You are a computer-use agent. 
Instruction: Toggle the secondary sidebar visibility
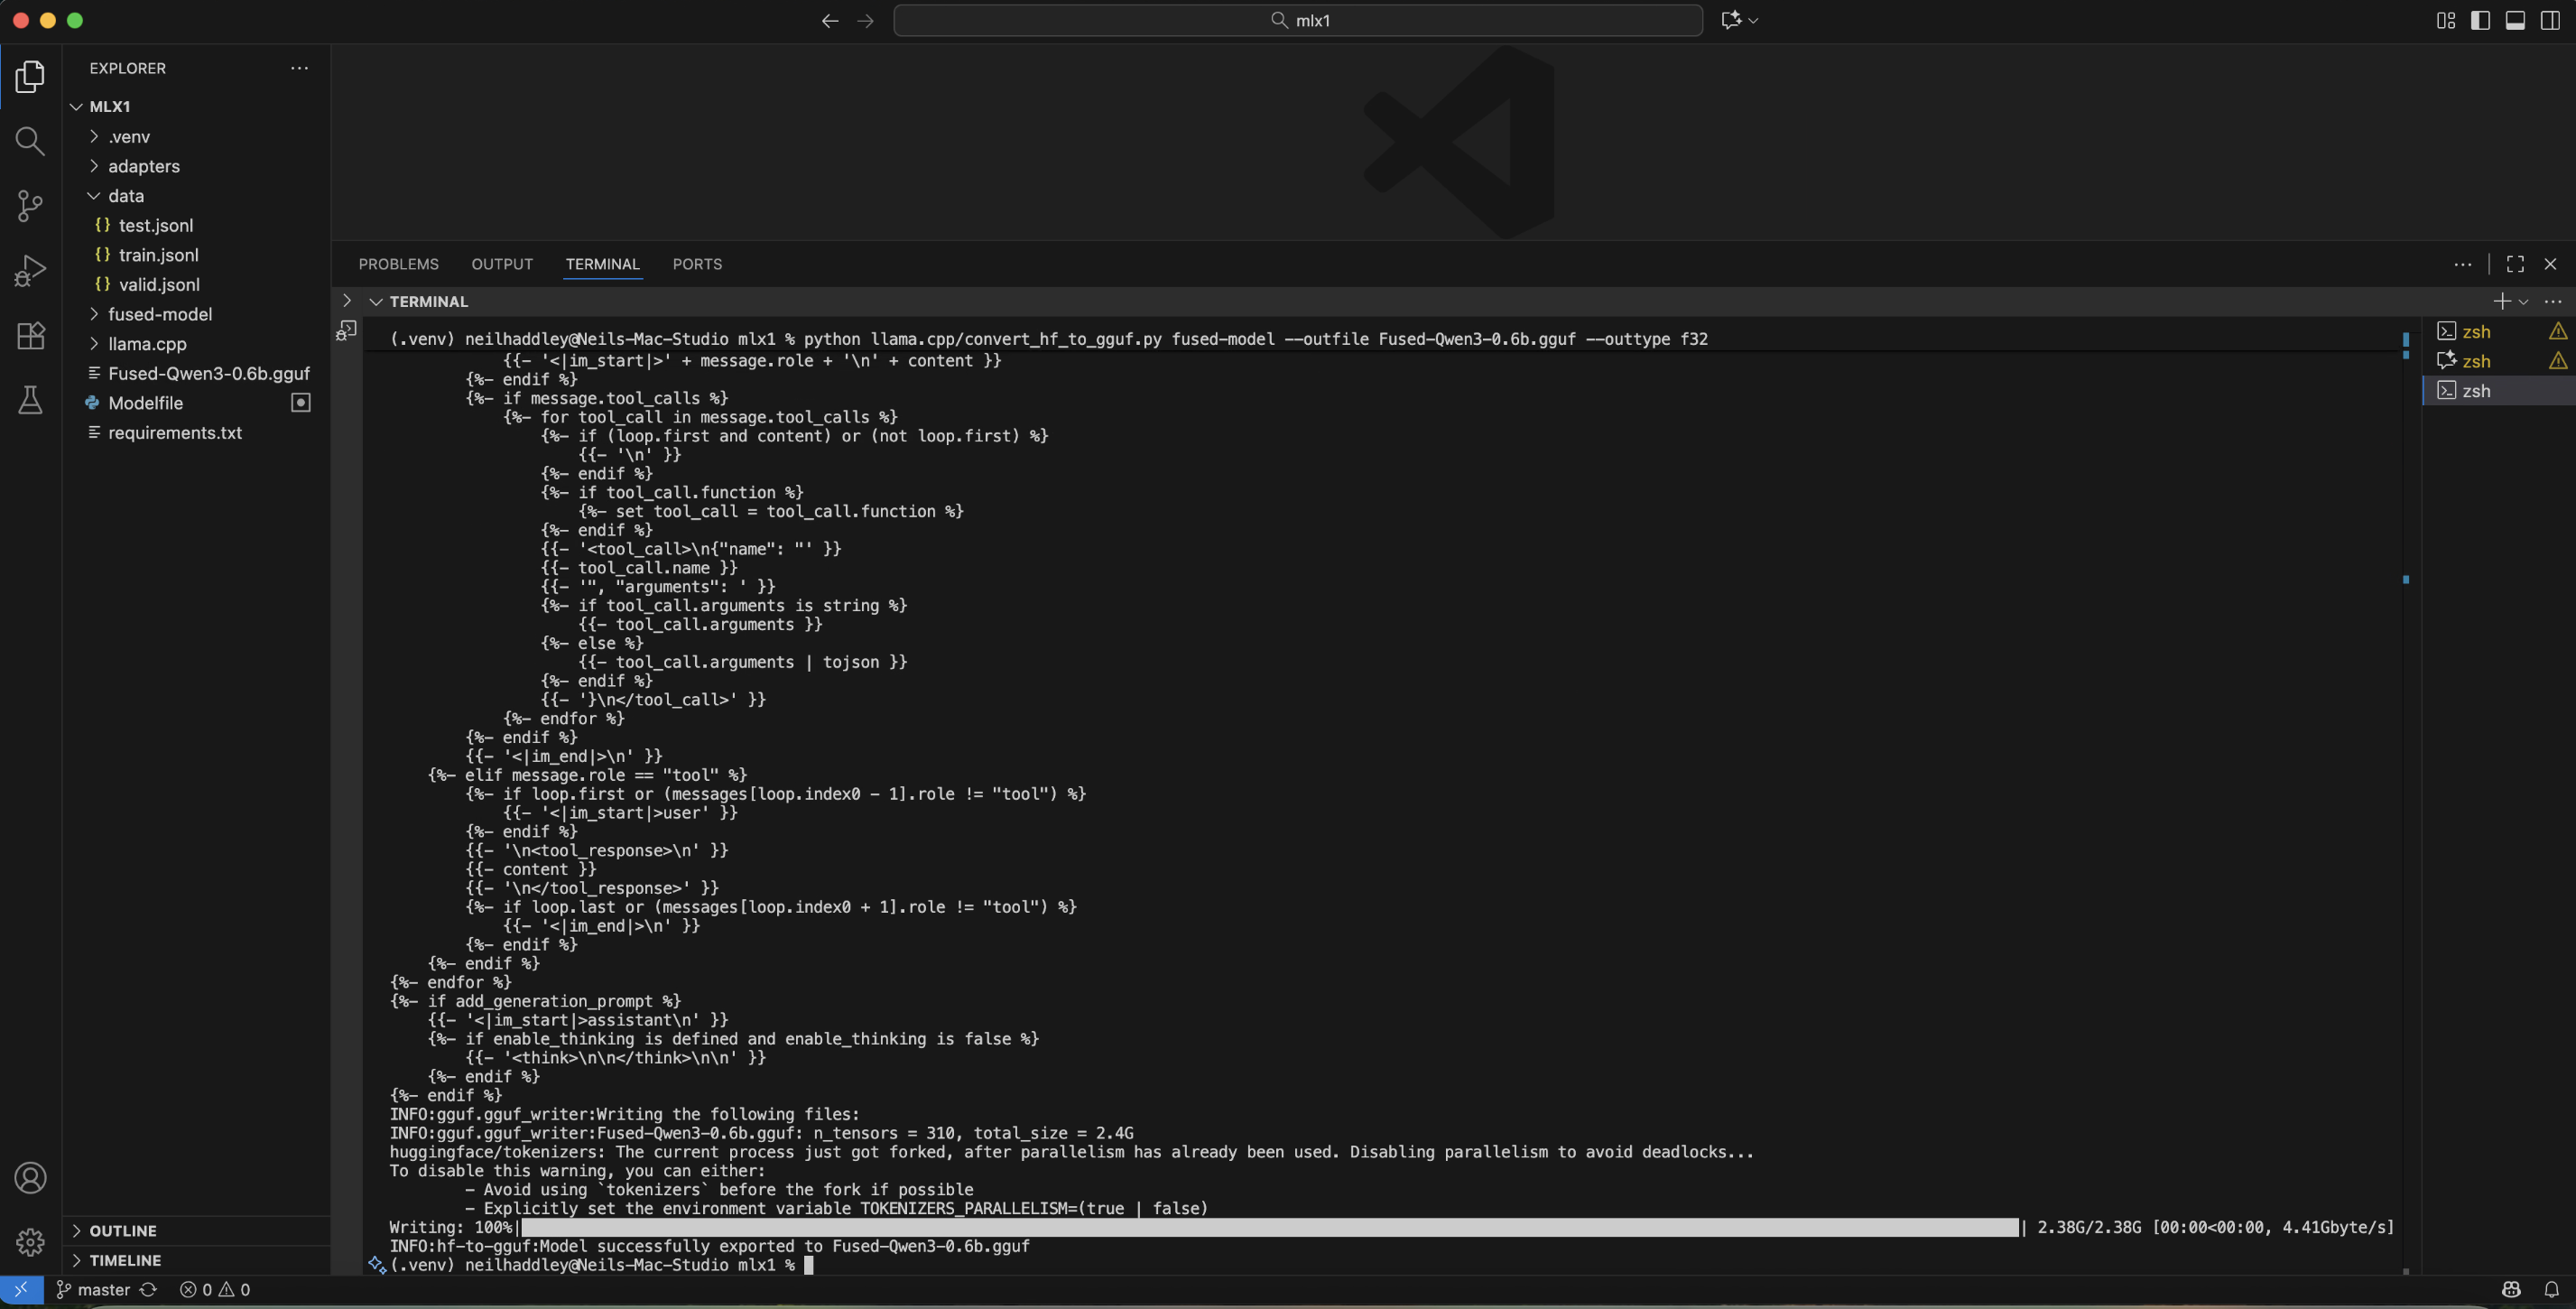2551,20
